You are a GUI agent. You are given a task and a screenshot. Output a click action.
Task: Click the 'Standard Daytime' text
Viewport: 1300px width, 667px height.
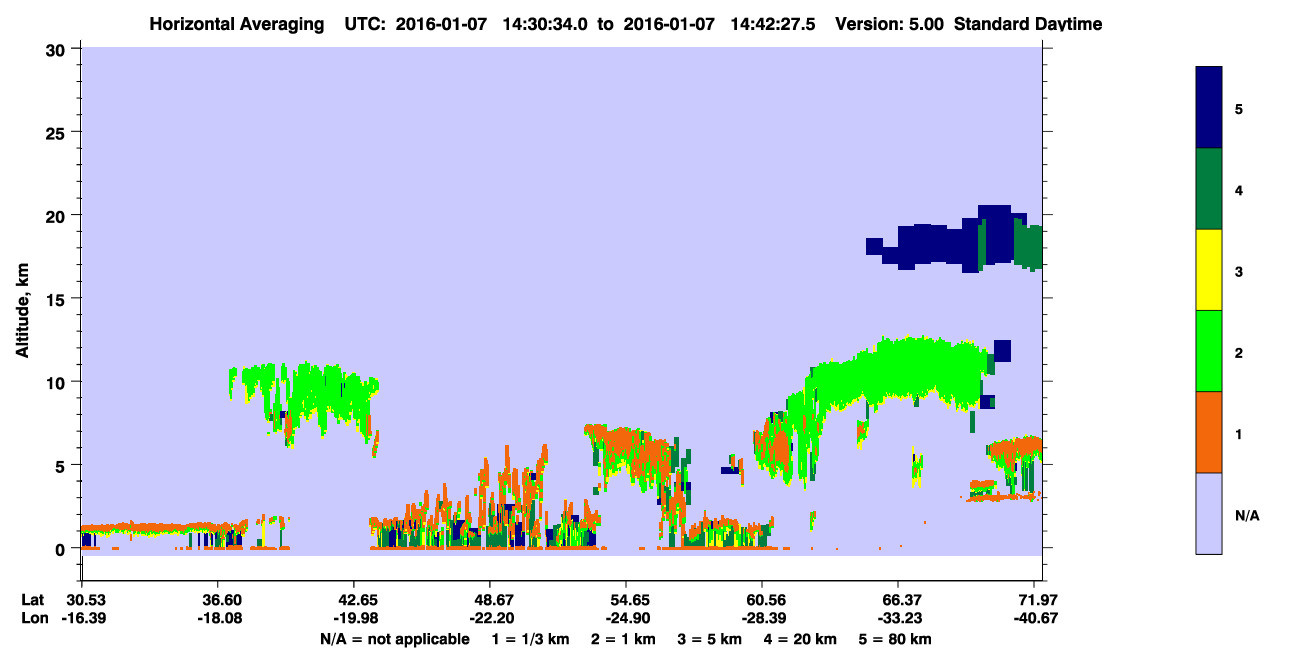coord(1028,23)
